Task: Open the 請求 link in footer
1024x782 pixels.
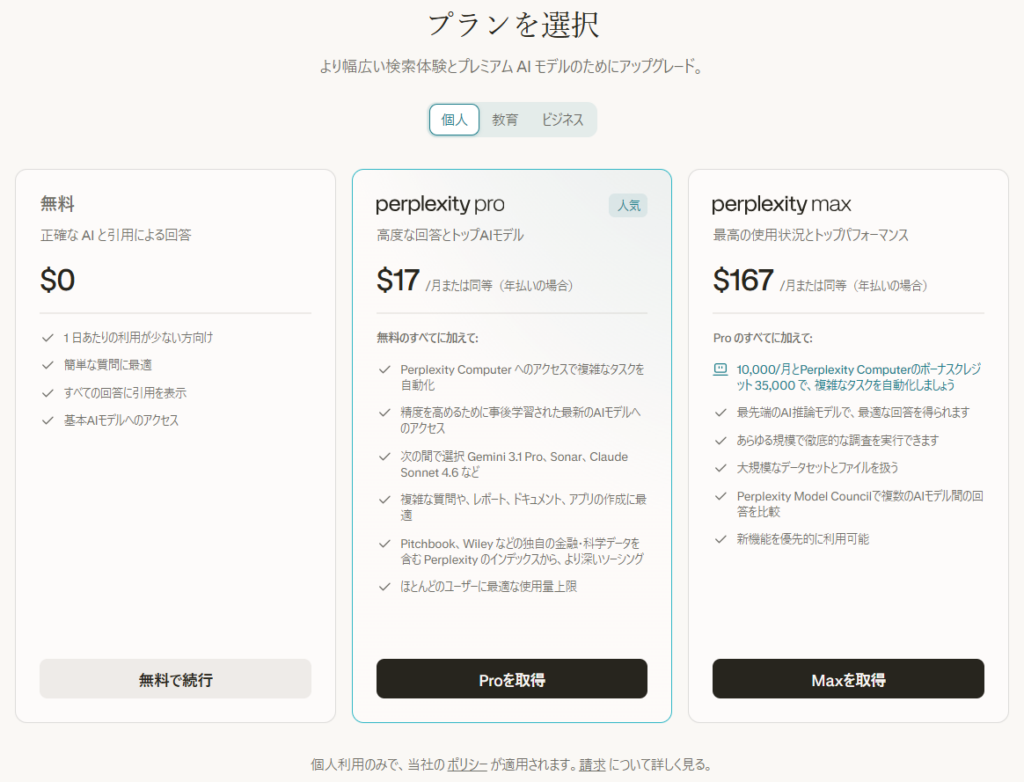Action: [592, 765]
